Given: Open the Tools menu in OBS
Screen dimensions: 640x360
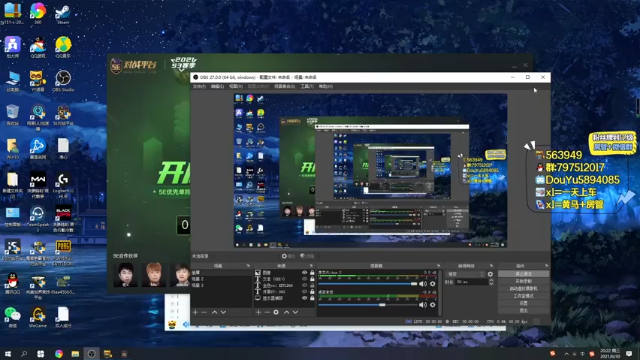Looking at the screenshot, I should point(307,87).
